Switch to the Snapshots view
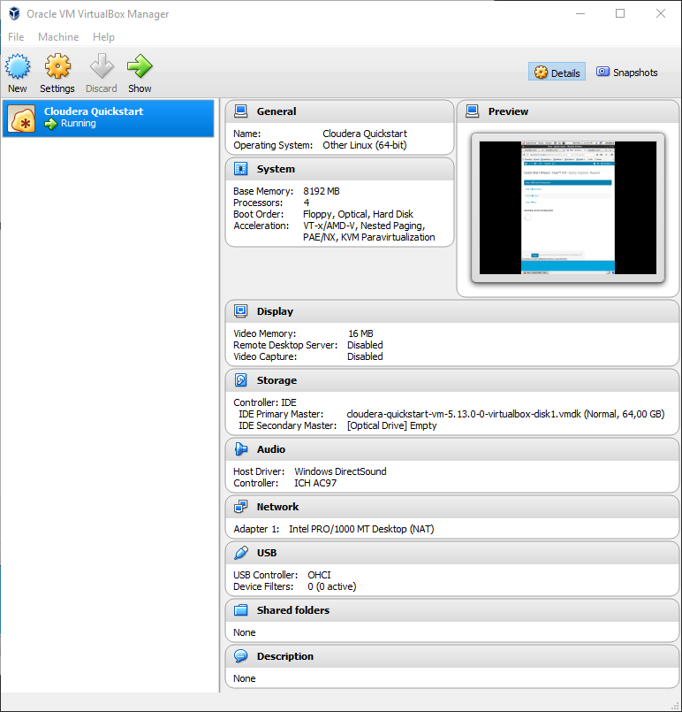The height and width of the screenshot is (712, 682). coord(627,72)
